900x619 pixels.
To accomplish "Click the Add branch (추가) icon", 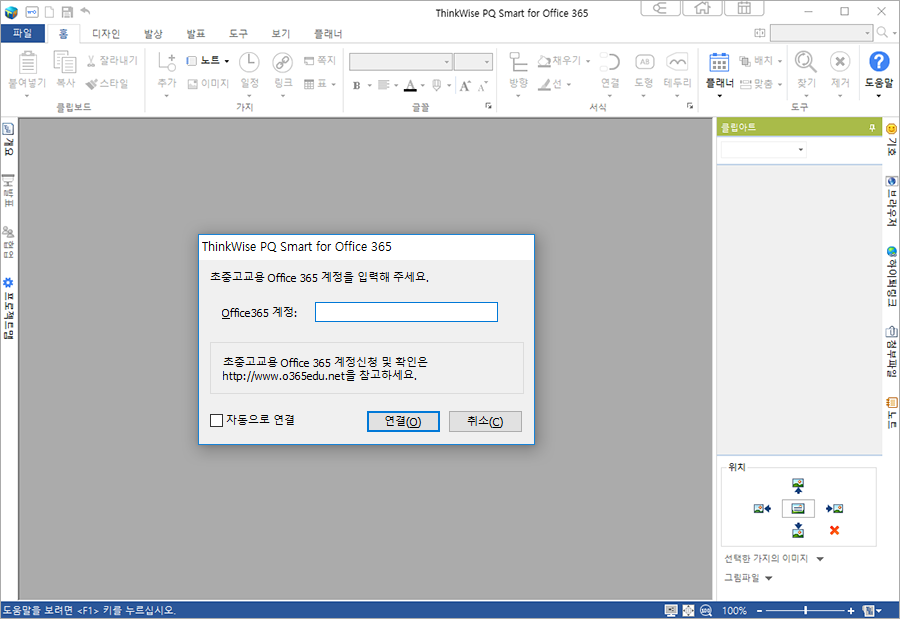I will pos(167,61).
